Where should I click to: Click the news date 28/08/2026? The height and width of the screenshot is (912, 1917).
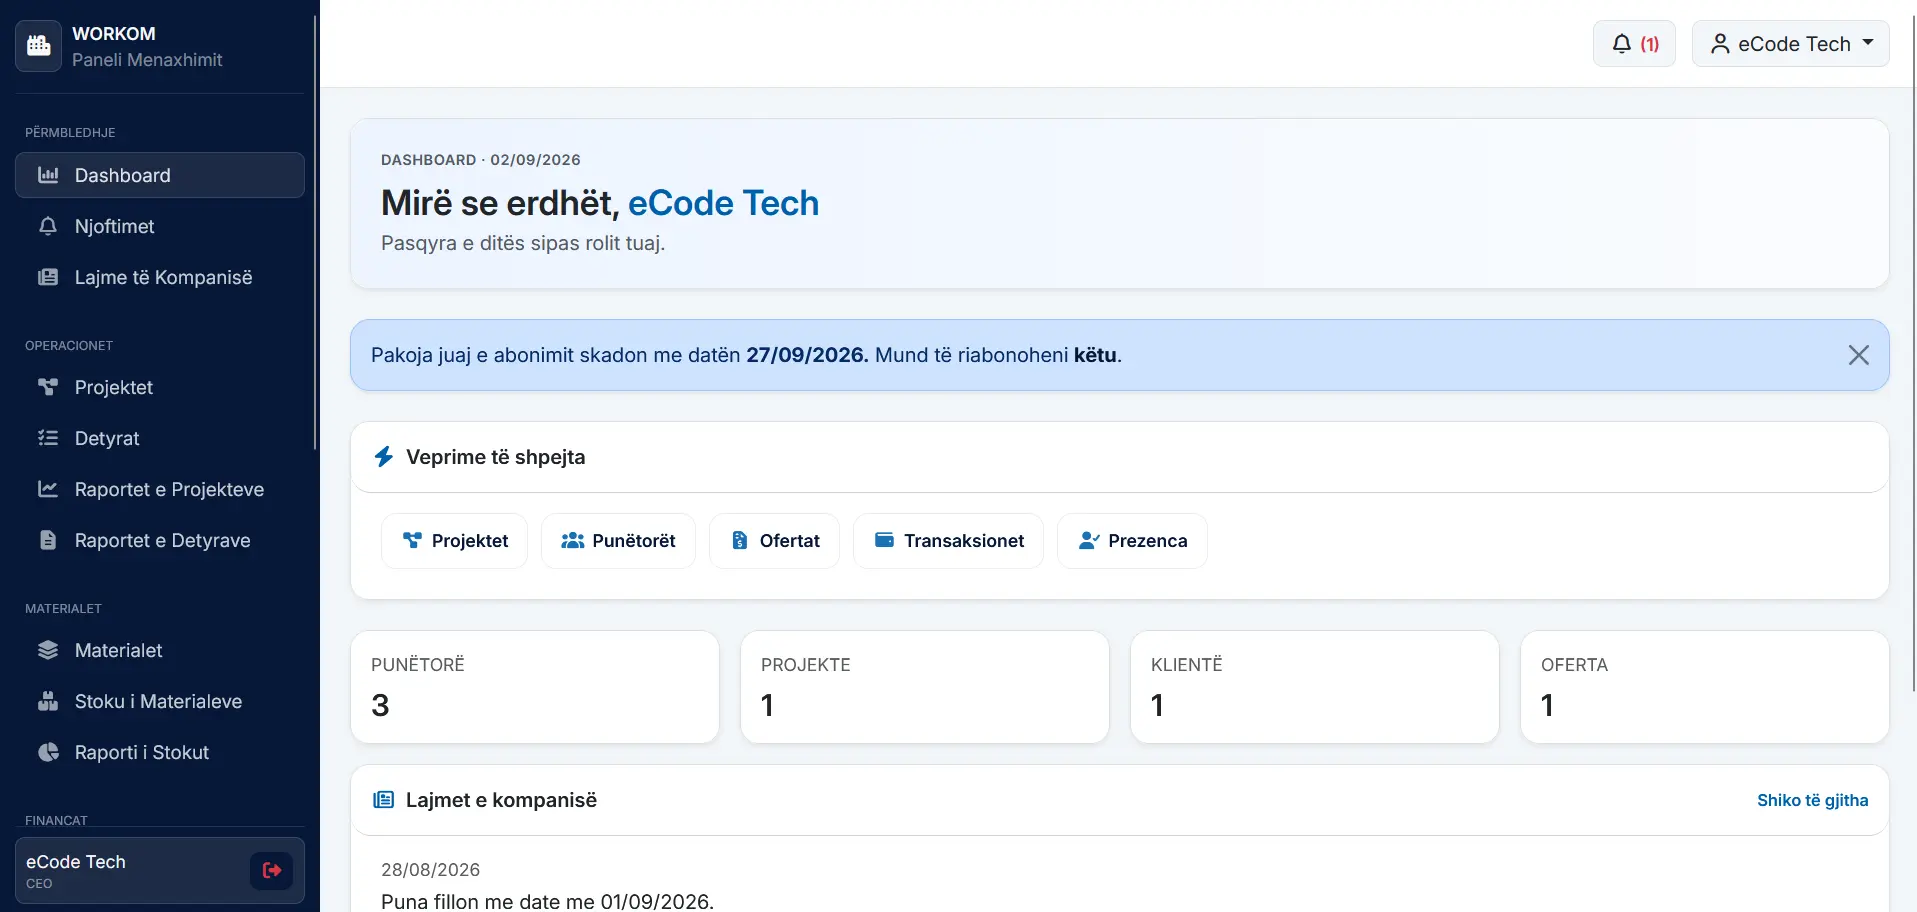(x=430, y=870)
